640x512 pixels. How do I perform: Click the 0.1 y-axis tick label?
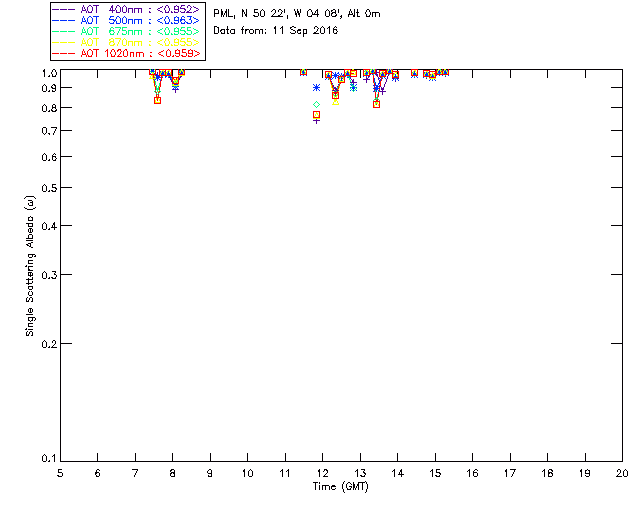49,459
